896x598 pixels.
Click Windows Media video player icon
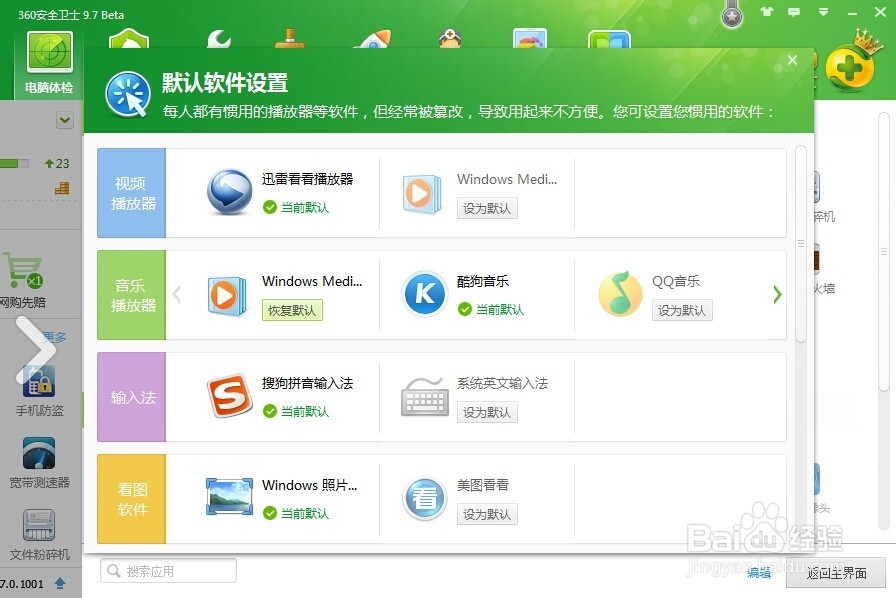423,193
